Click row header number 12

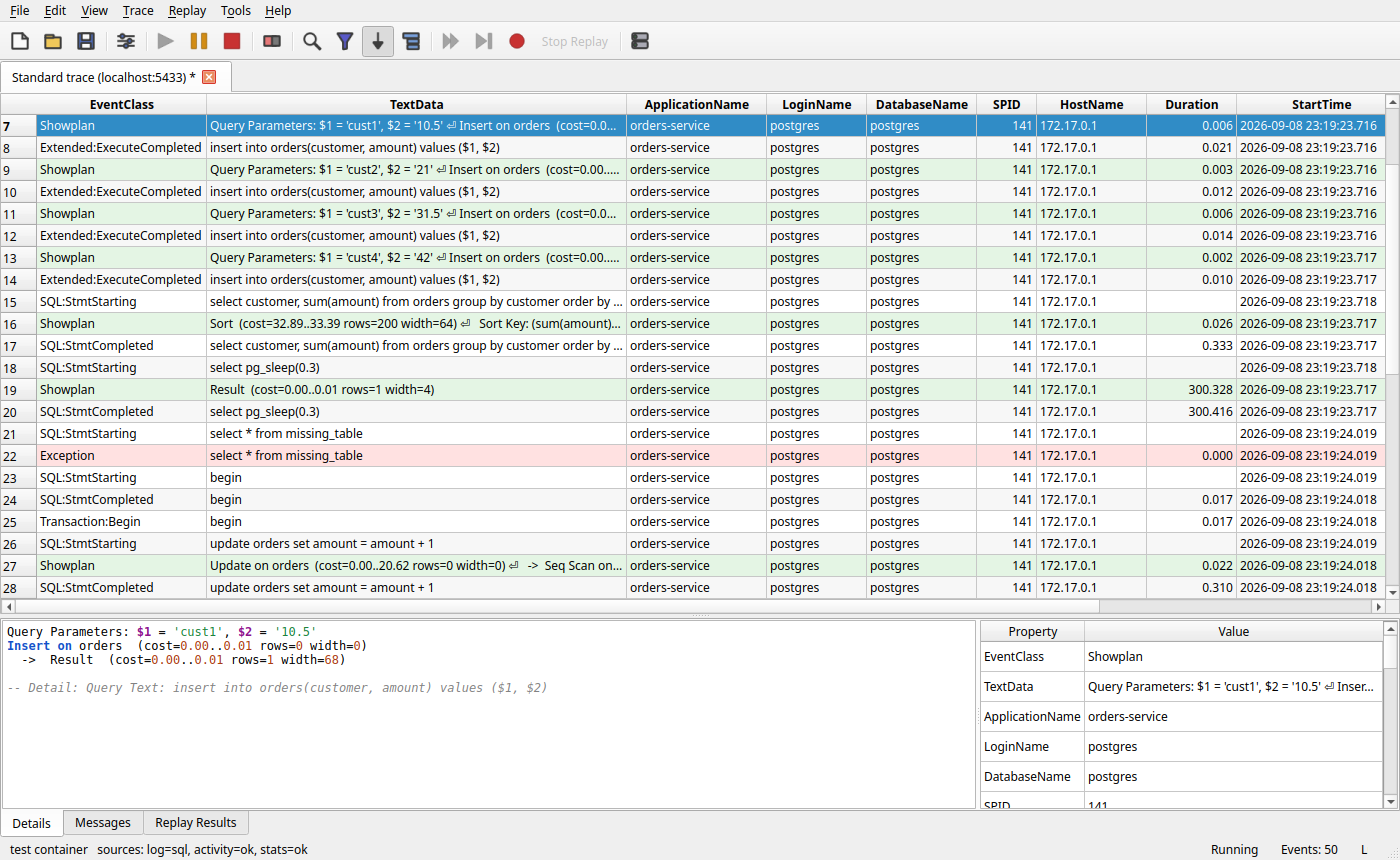[x=18, y=235]
